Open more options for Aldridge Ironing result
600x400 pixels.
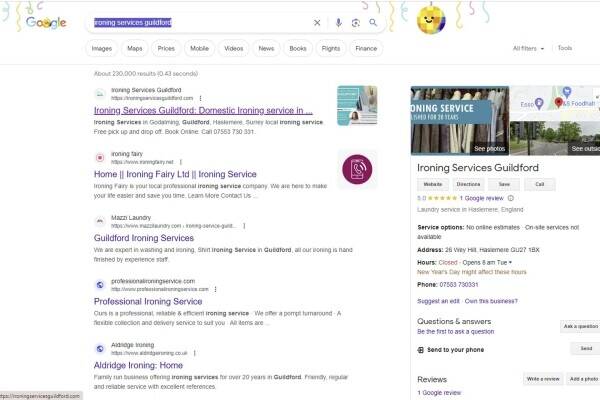[x=195, y=353]
